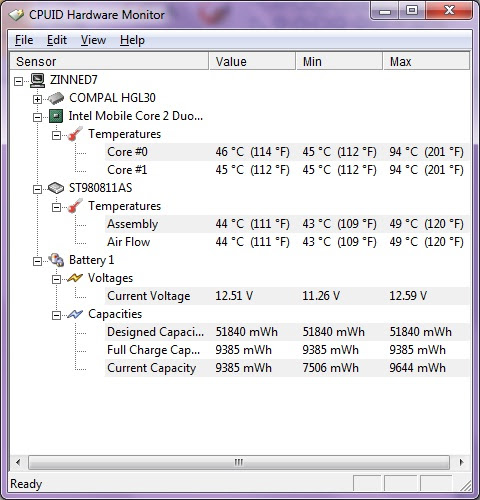Select the Battery 1 label

click(x=91, y=260)
